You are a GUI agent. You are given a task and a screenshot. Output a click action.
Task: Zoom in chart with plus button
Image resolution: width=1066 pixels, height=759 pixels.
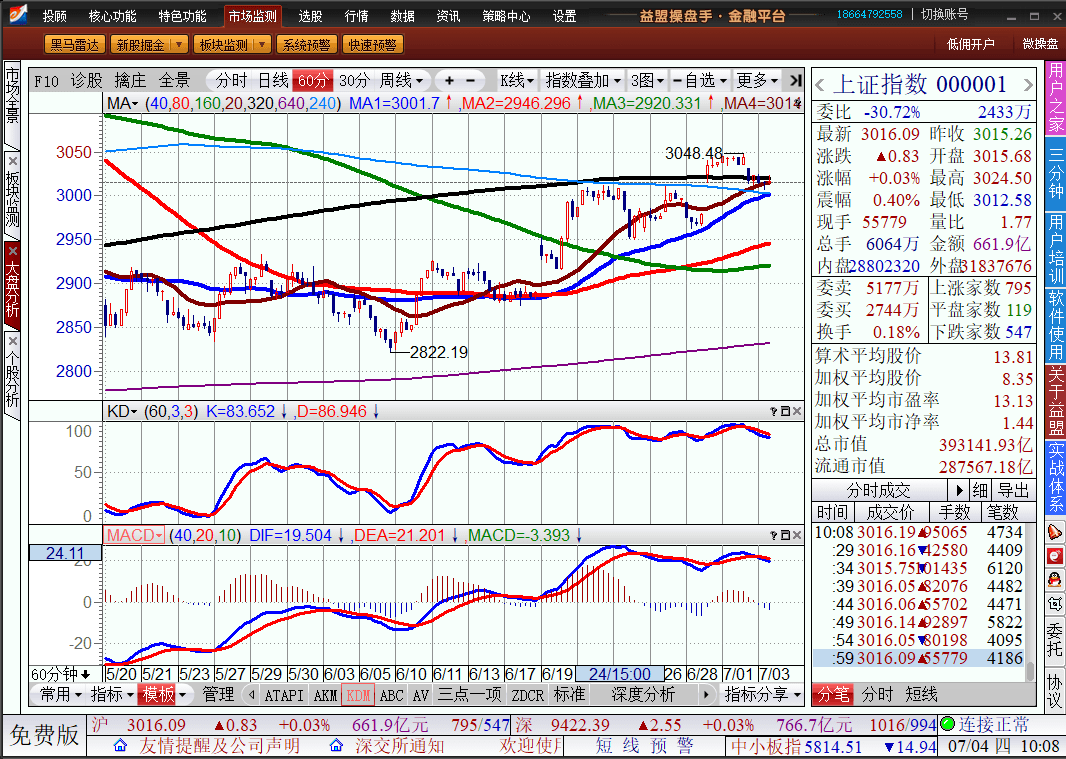tap(449, 81)
